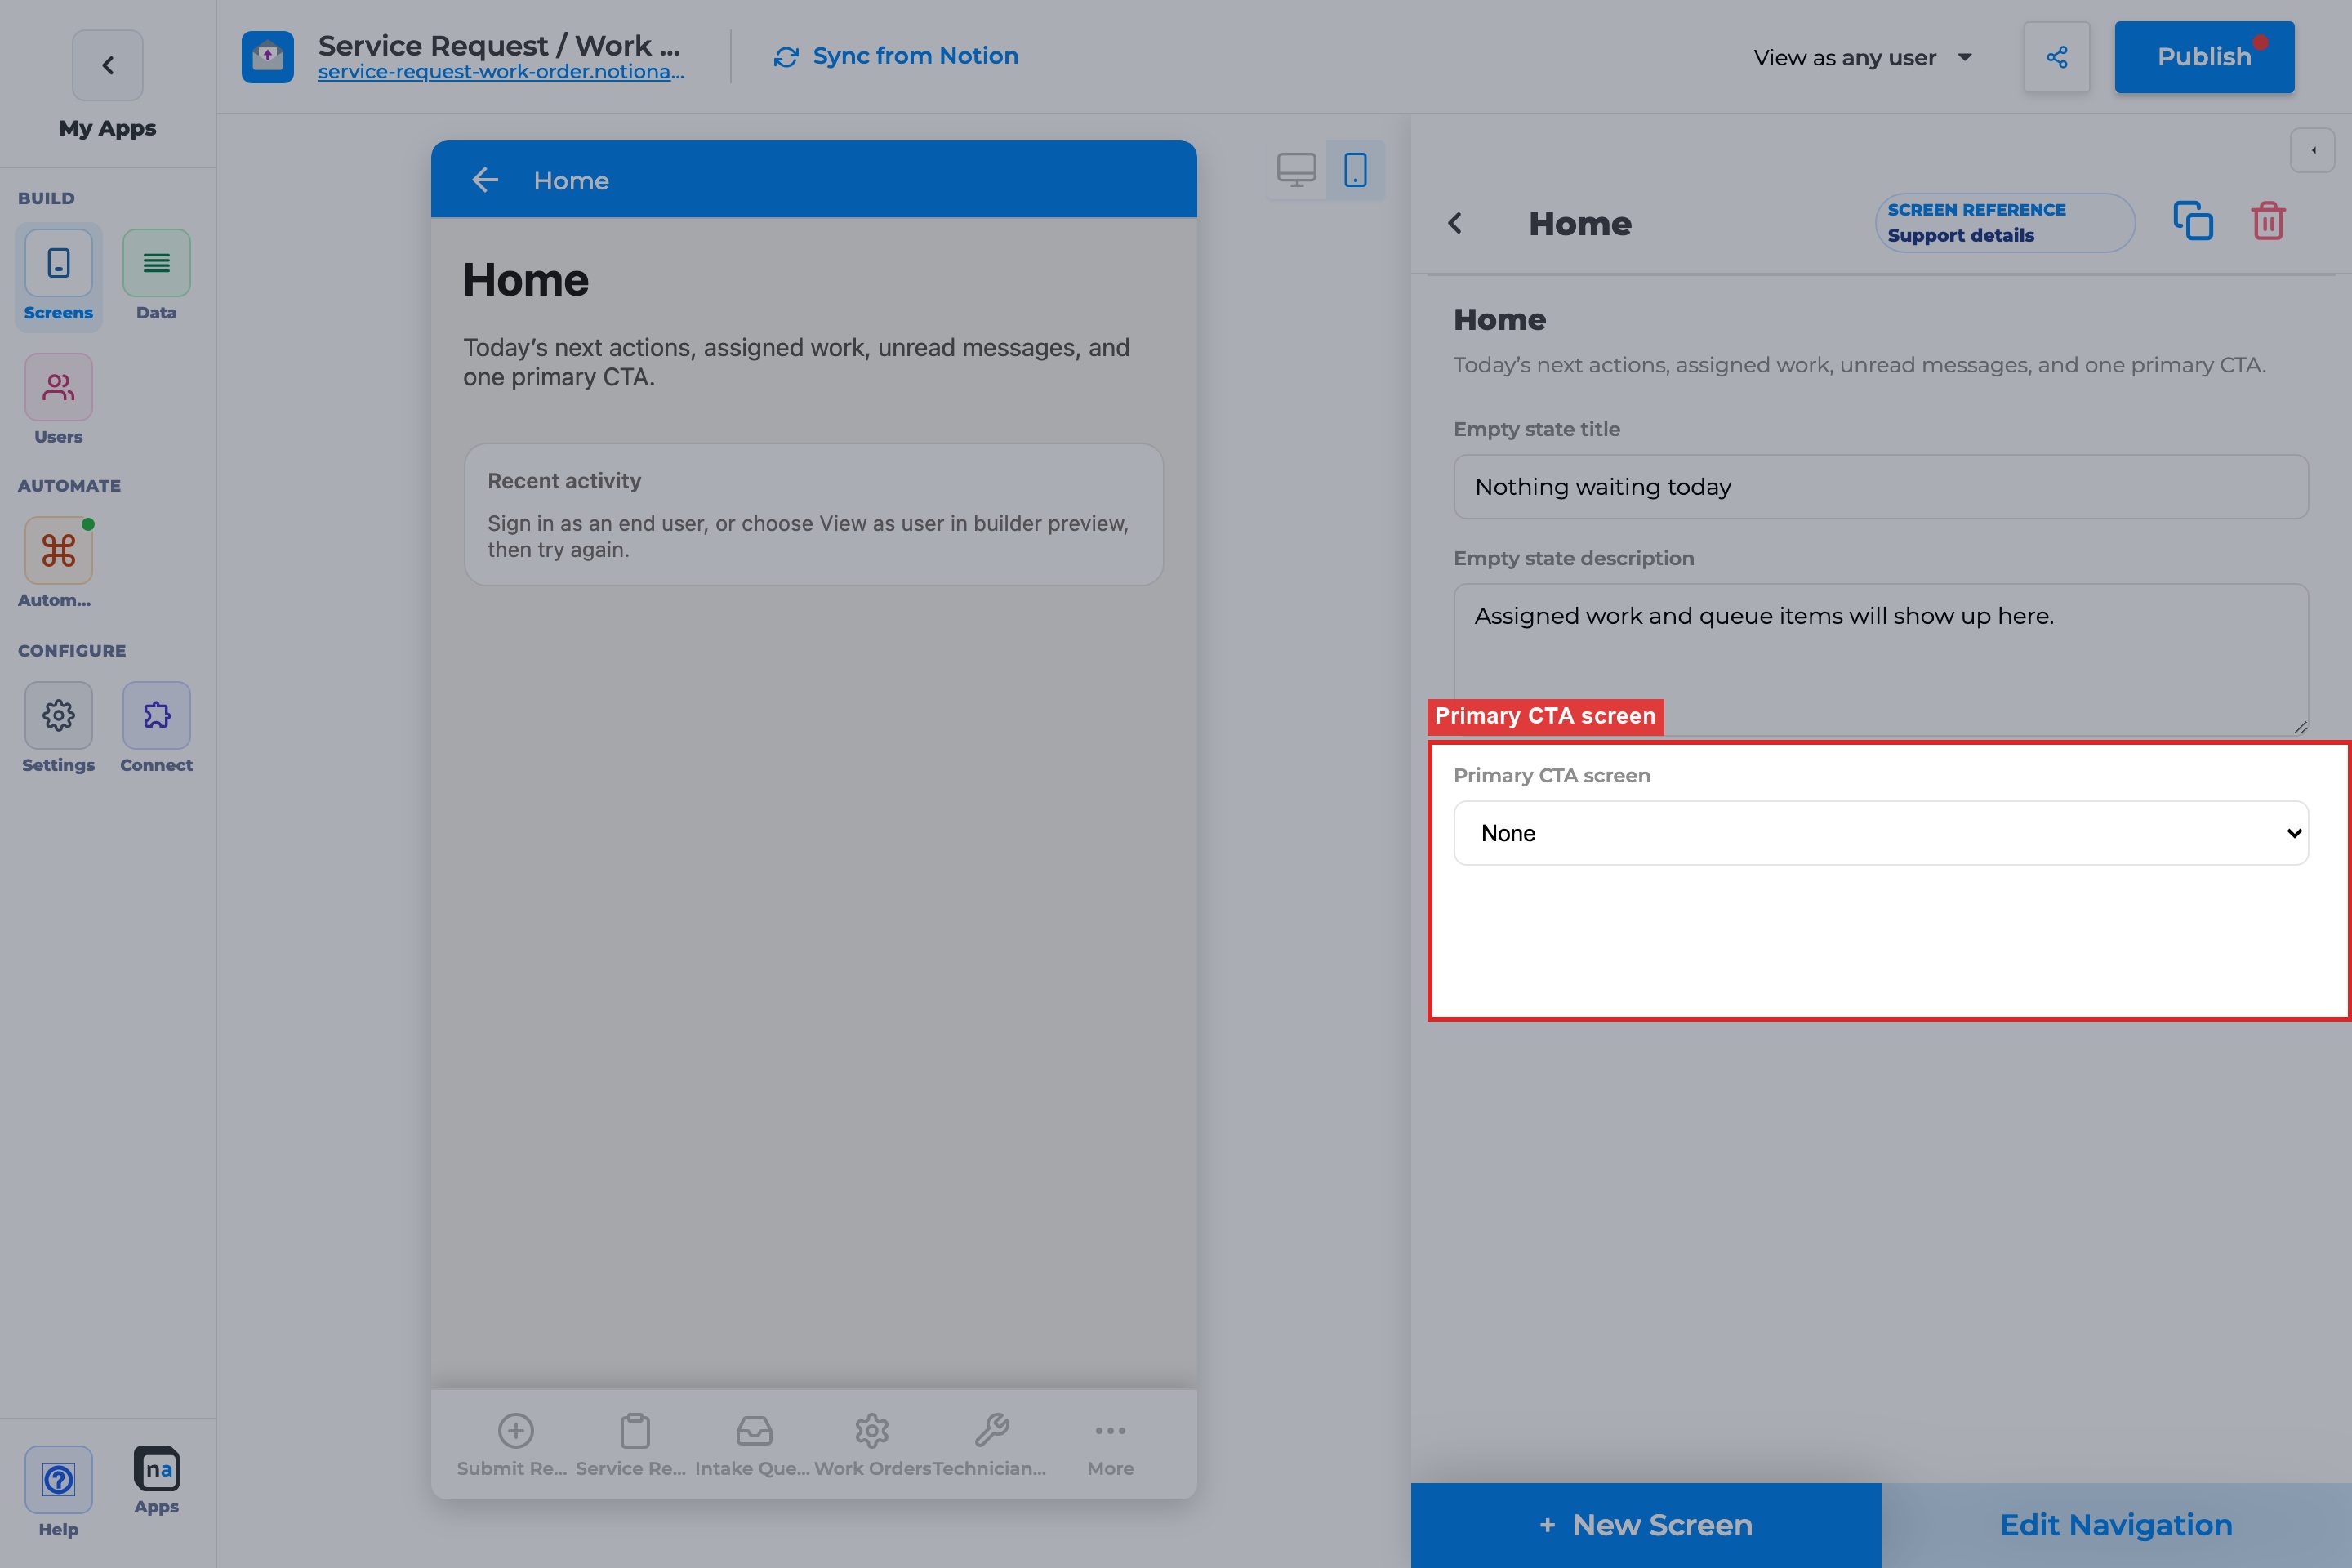Click Edit Navigation
Viewport: 2352px width, 1568px height.
[2116, 1525]
